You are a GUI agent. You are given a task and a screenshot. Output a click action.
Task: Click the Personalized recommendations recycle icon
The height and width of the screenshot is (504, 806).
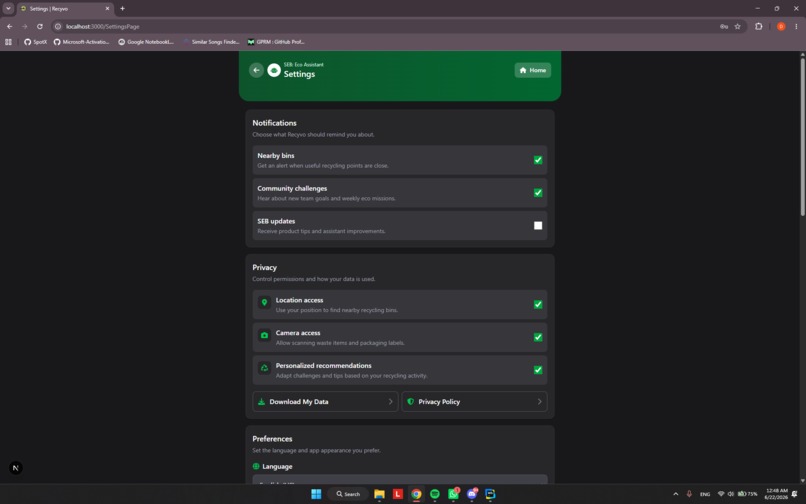[x=264, y=368]
